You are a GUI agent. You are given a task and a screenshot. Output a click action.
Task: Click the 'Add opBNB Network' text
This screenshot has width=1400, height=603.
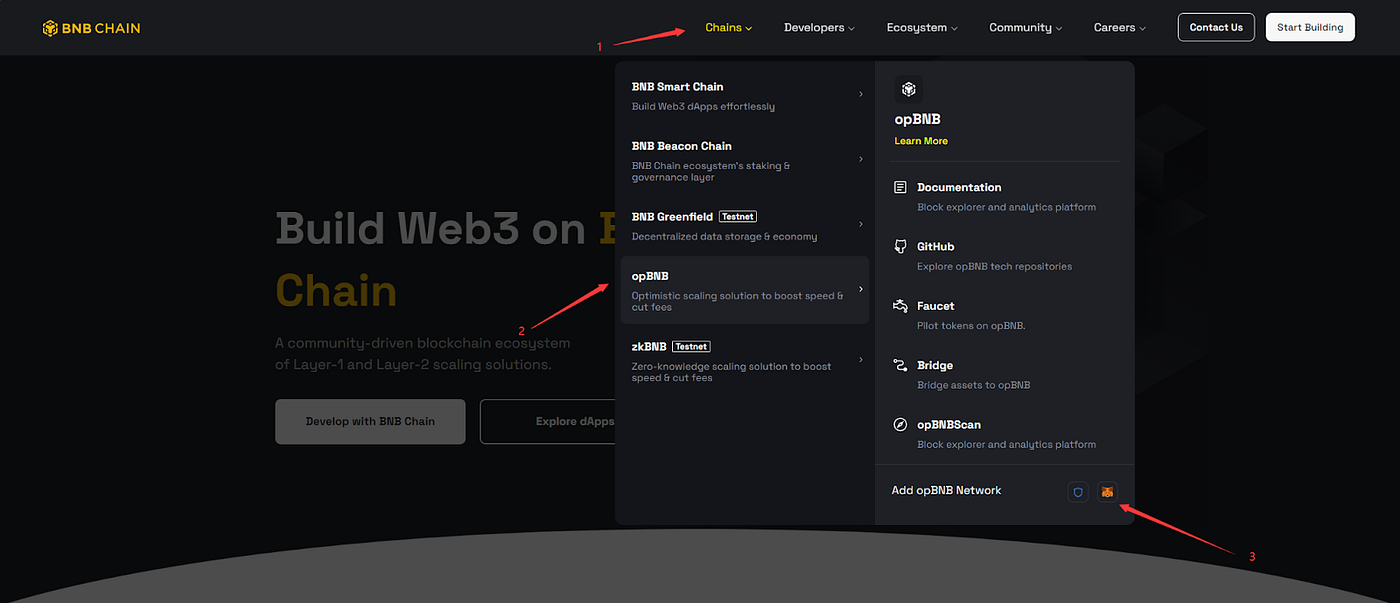pyautogui.click(x=946, y=490)
